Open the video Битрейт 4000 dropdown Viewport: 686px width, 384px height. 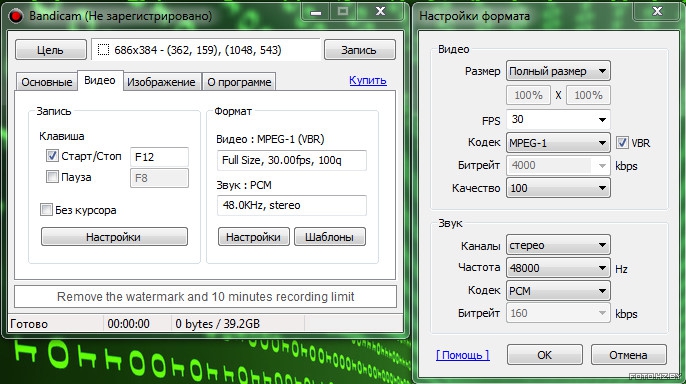558,165
